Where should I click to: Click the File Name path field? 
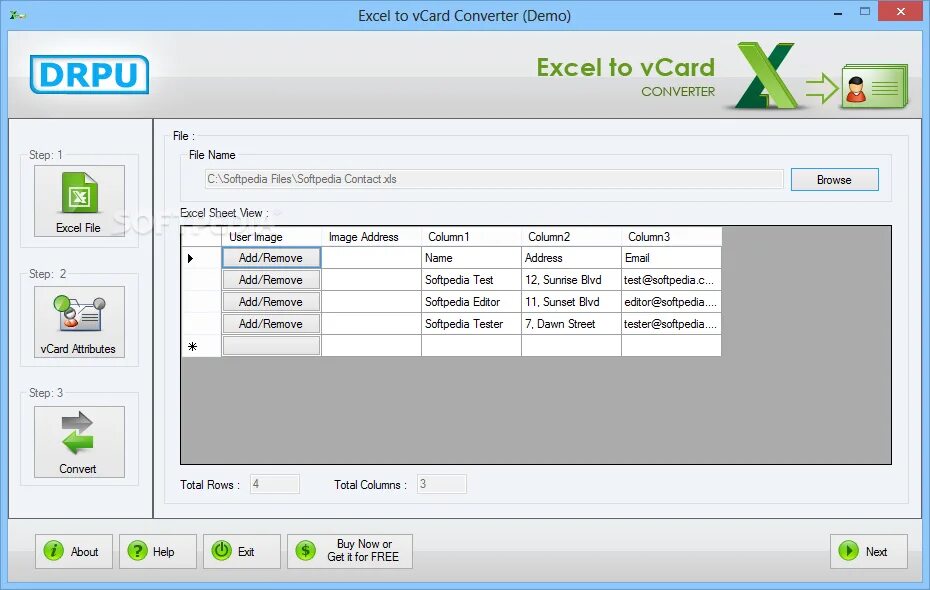[x=494, y=179]
